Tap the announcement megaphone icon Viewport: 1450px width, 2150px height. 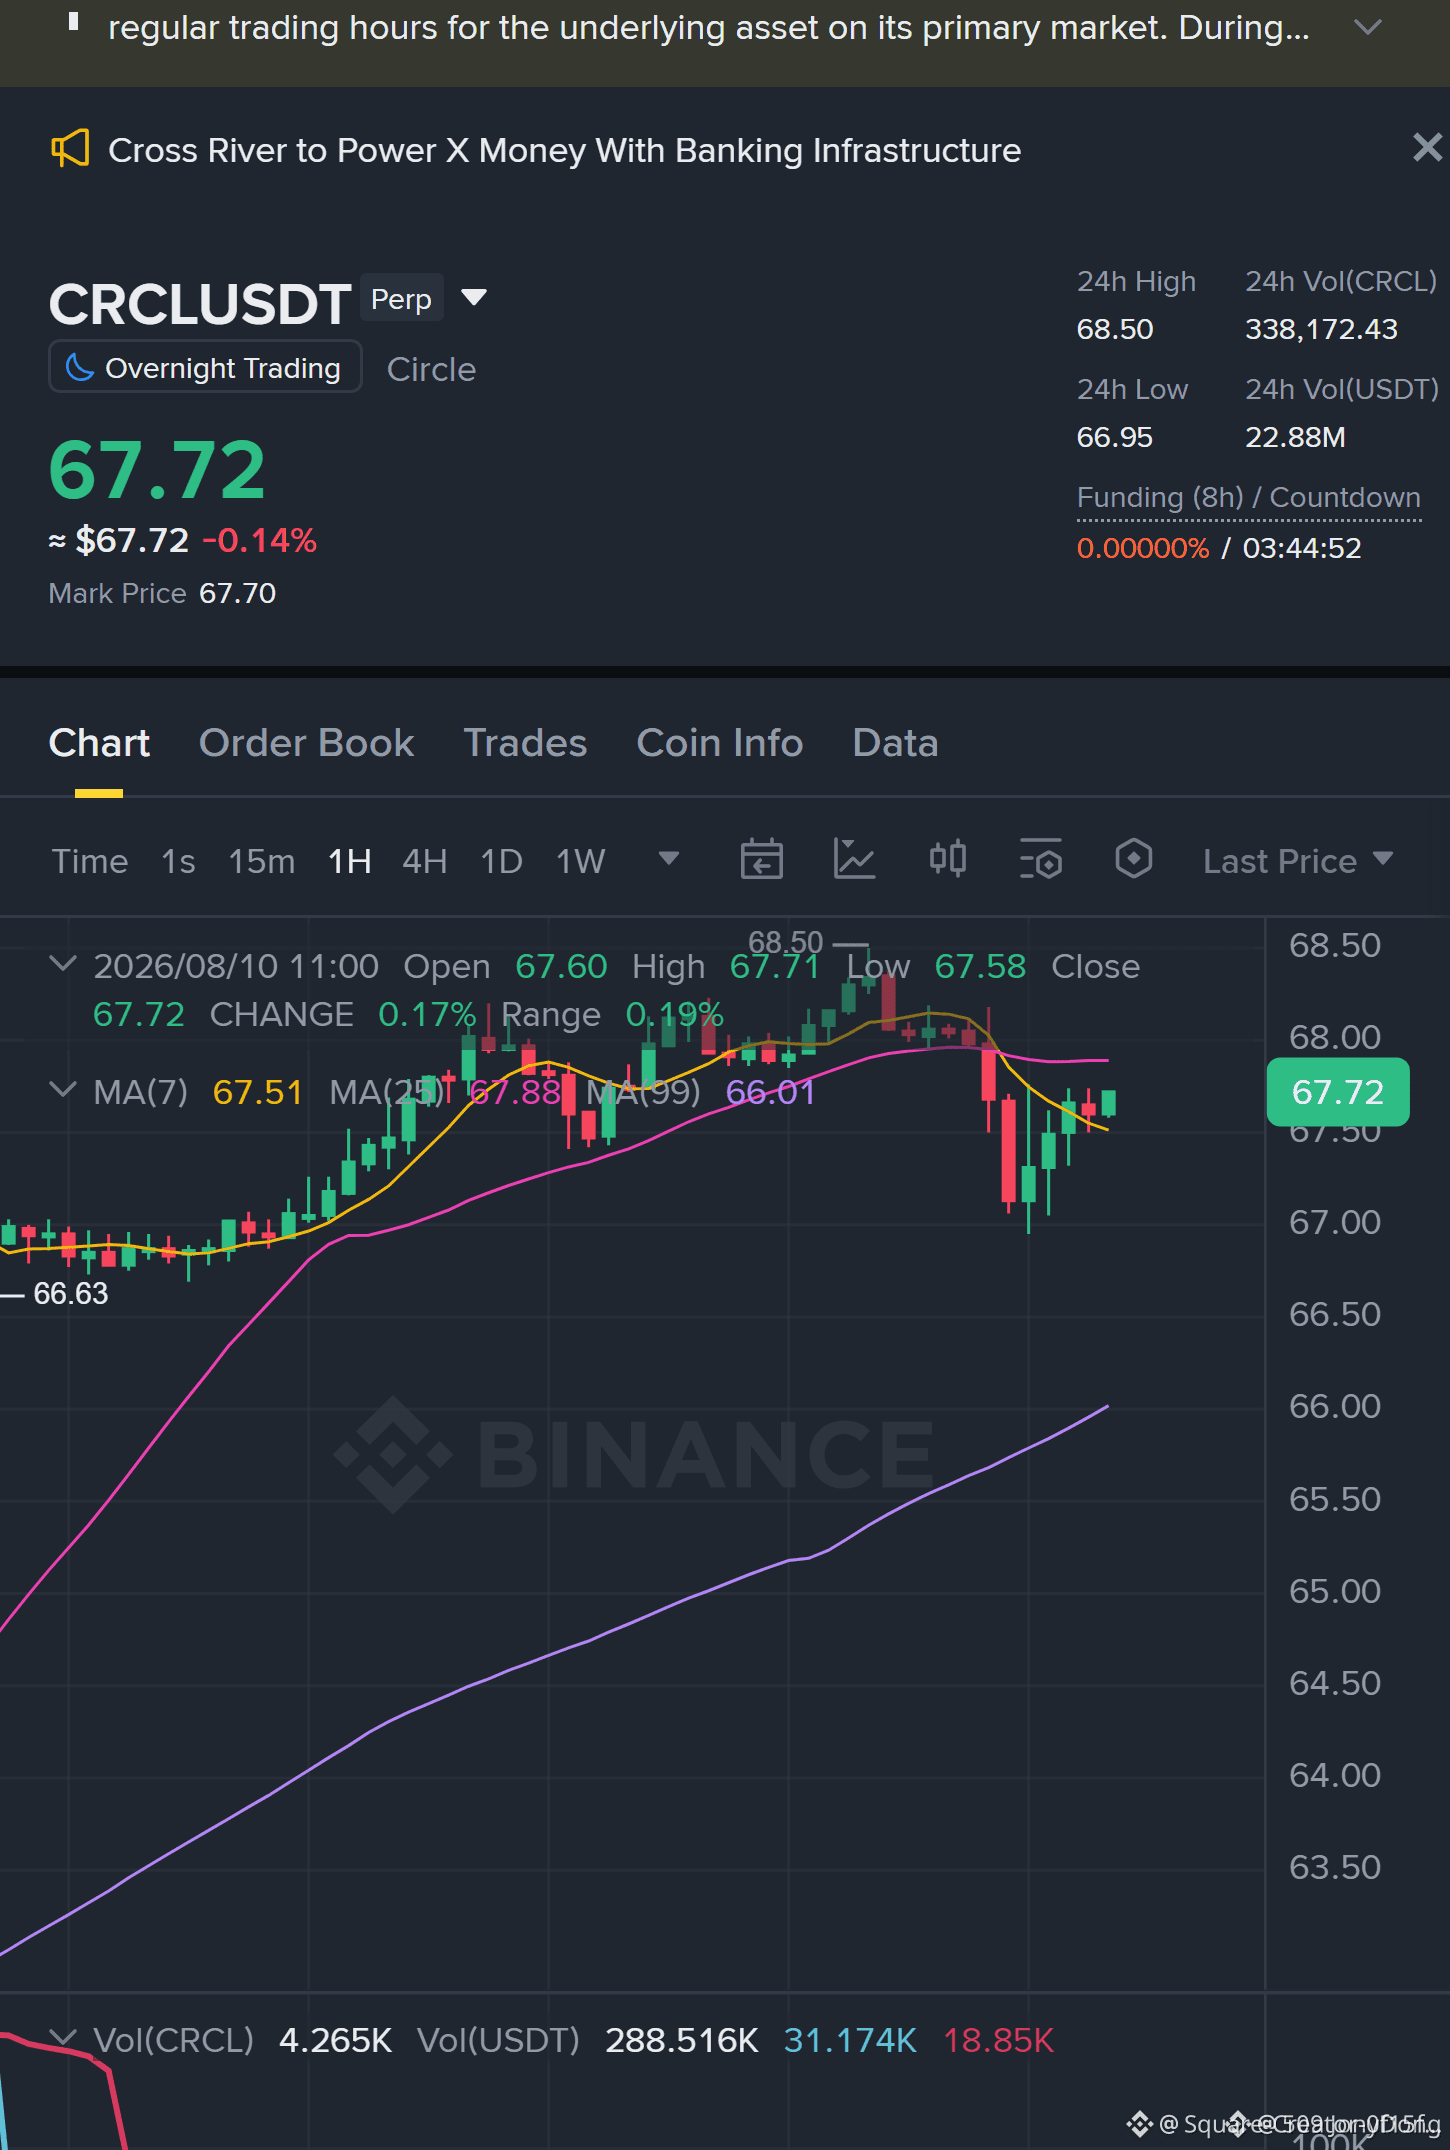point(71,149)
